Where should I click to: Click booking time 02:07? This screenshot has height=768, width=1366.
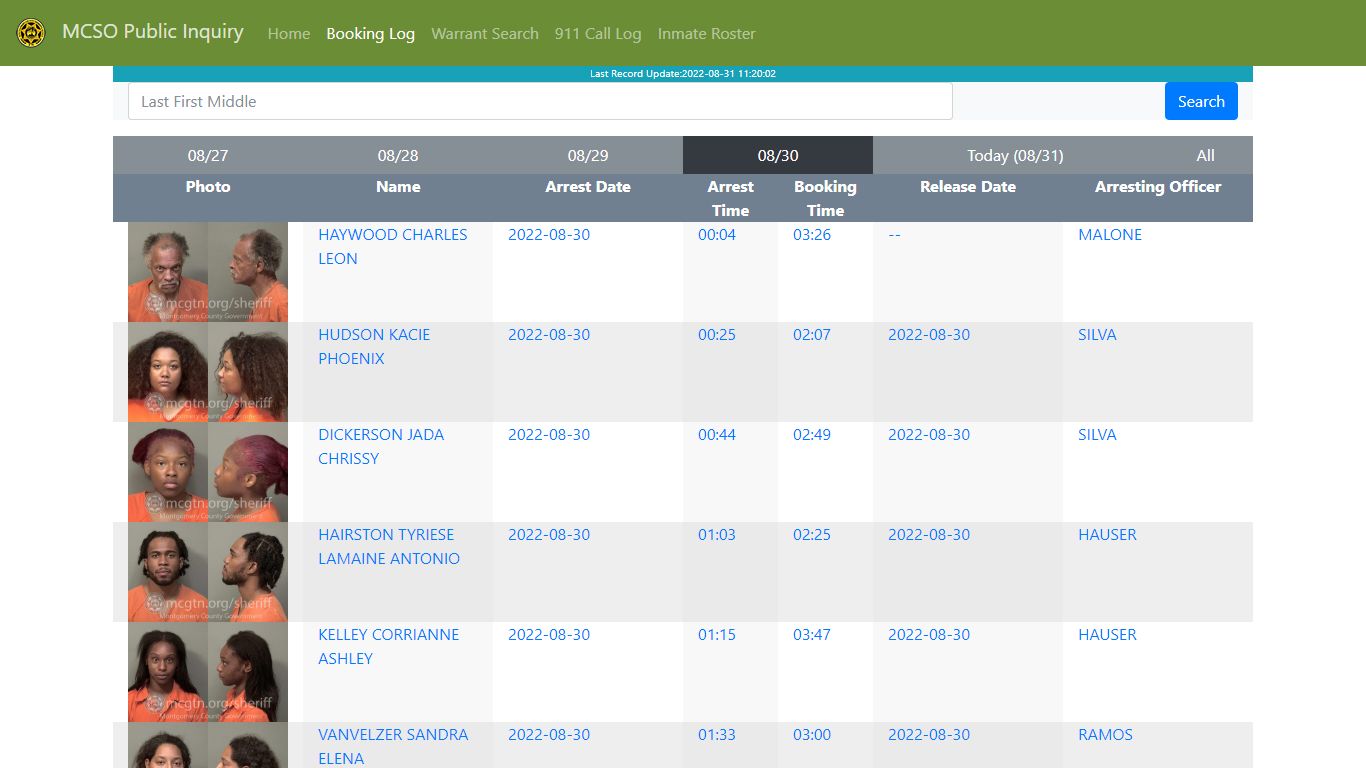tap(812, 334)
